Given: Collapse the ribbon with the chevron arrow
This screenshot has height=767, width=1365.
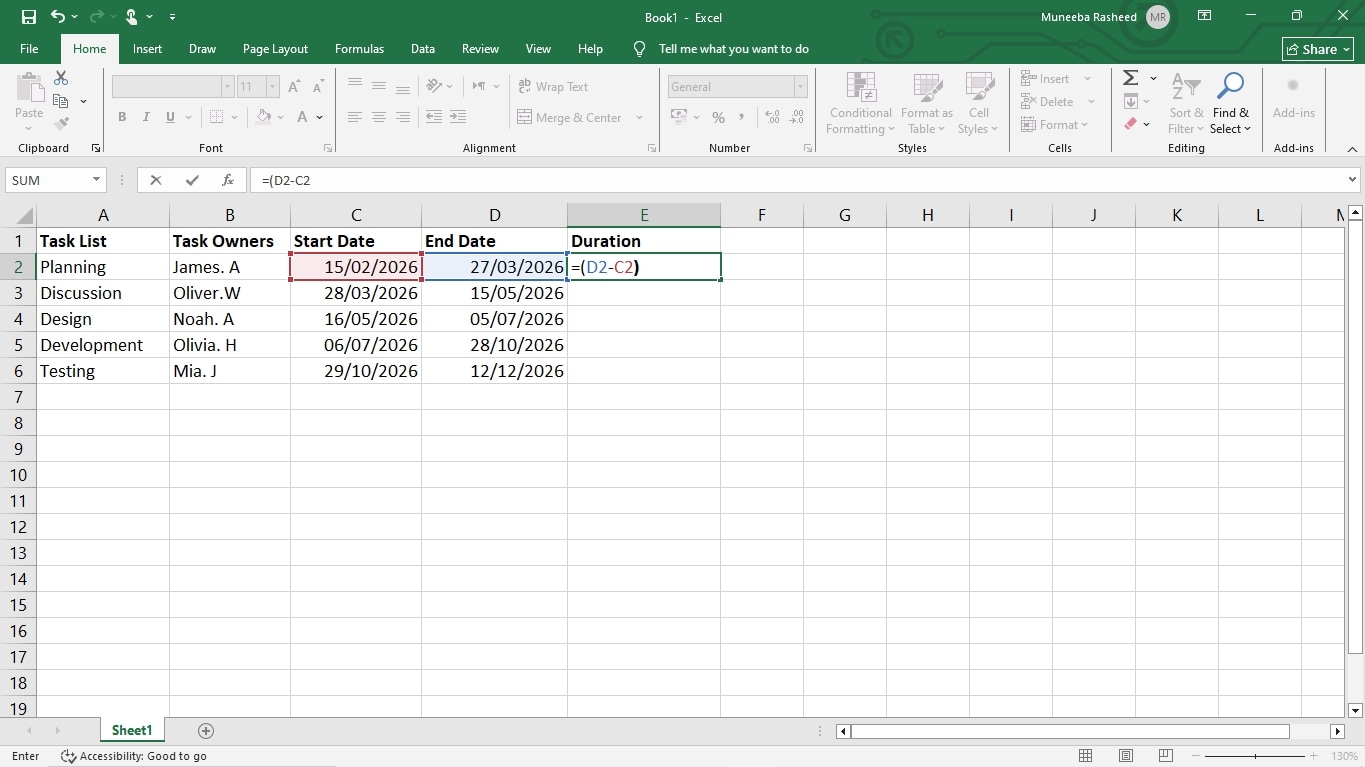Looking at the screenshot, I should point(1352,148).
